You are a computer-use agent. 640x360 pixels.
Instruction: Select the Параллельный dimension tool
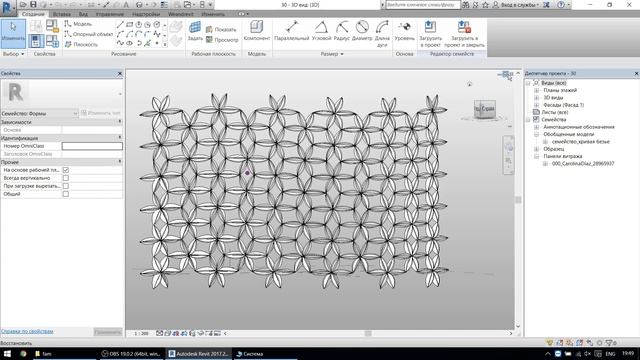click(291, 31)
